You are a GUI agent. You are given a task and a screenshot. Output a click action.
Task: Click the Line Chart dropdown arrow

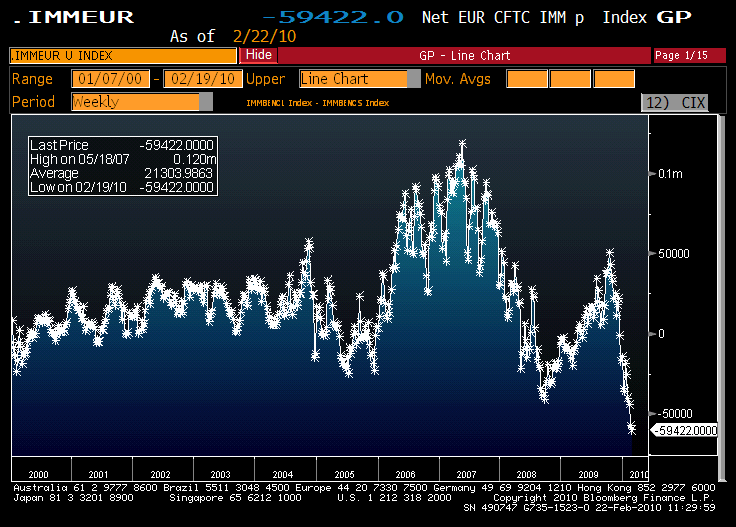pyautogui.click(x=414, y=79)
